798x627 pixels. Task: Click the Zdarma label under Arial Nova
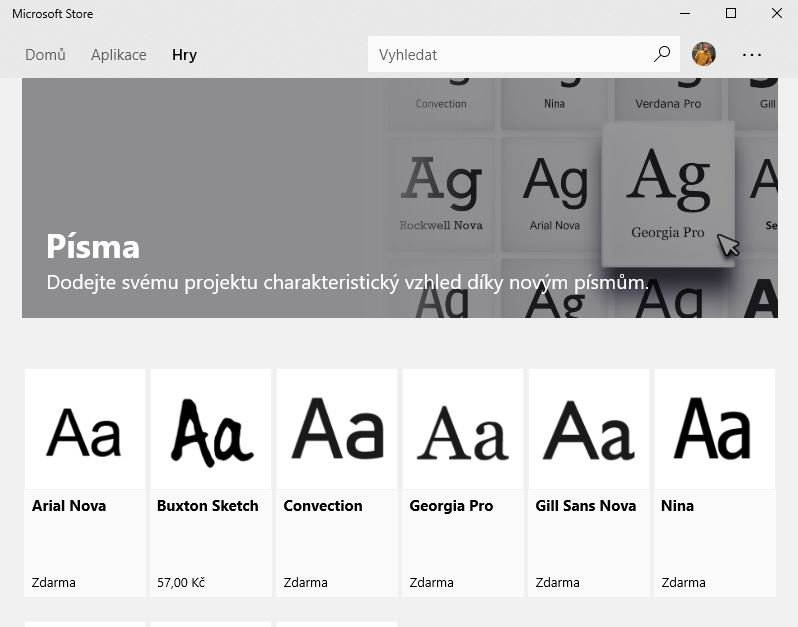point(53,582)
